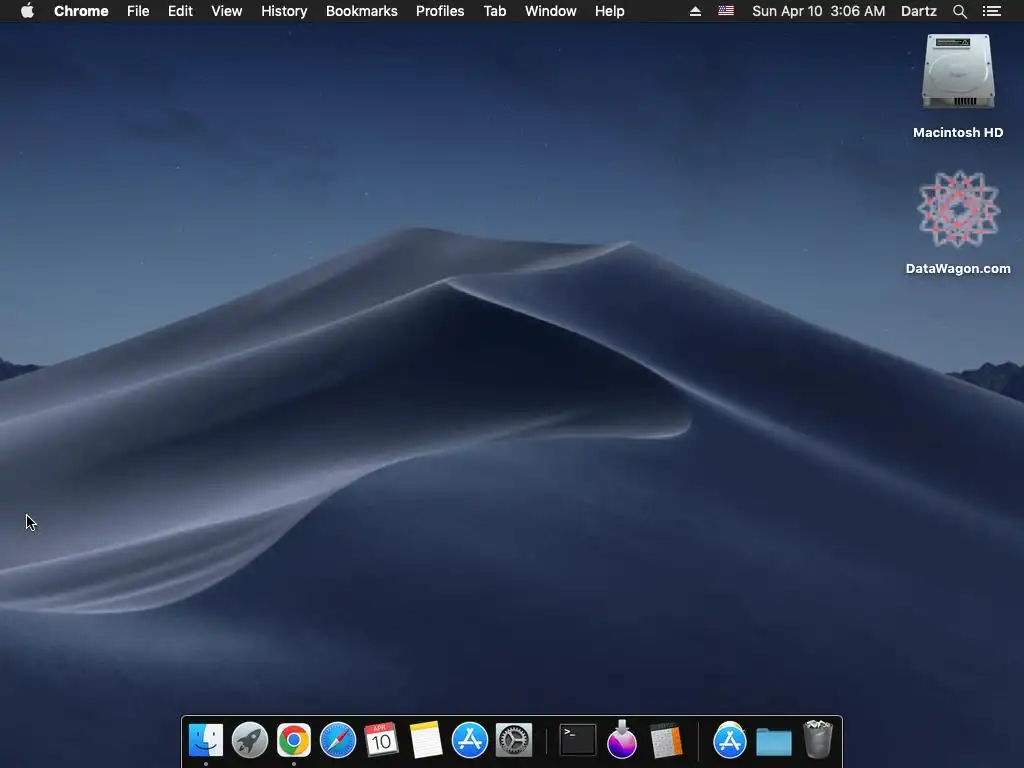The image size is (1024, 768).
Task: Open the macOS installer purple icon
Action: point(622,741)
